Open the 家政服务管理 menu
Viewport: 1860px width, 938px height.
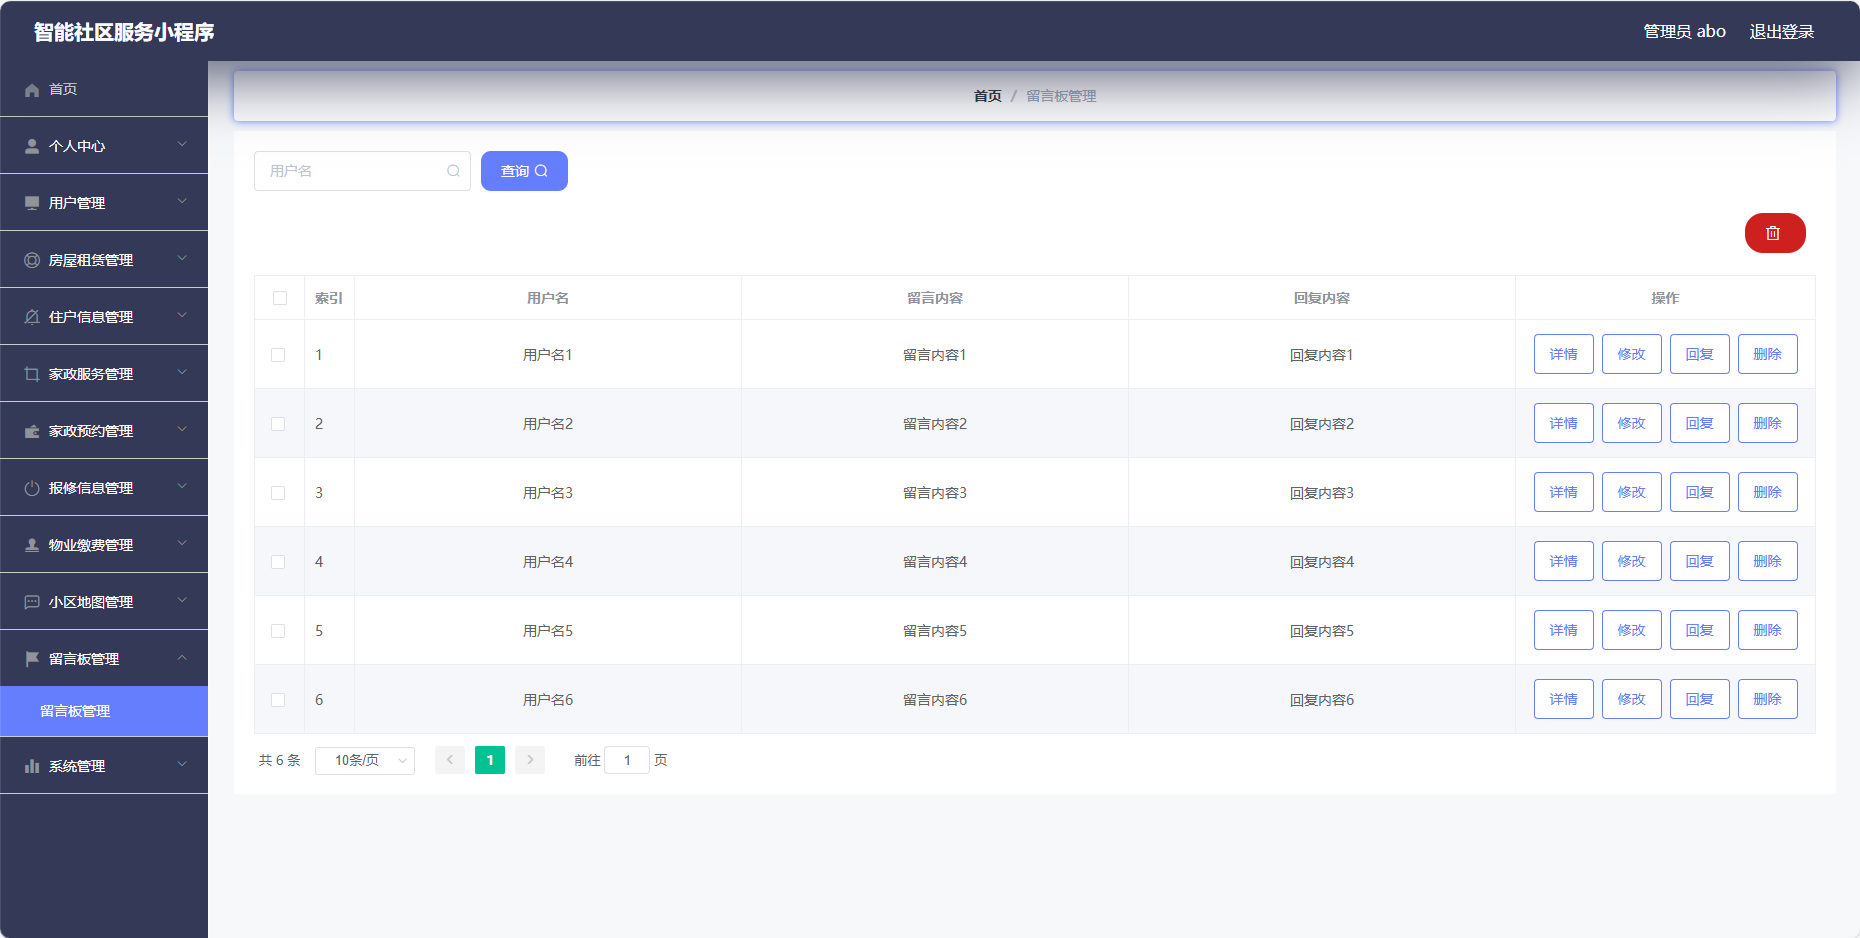[x=104, y=374]
